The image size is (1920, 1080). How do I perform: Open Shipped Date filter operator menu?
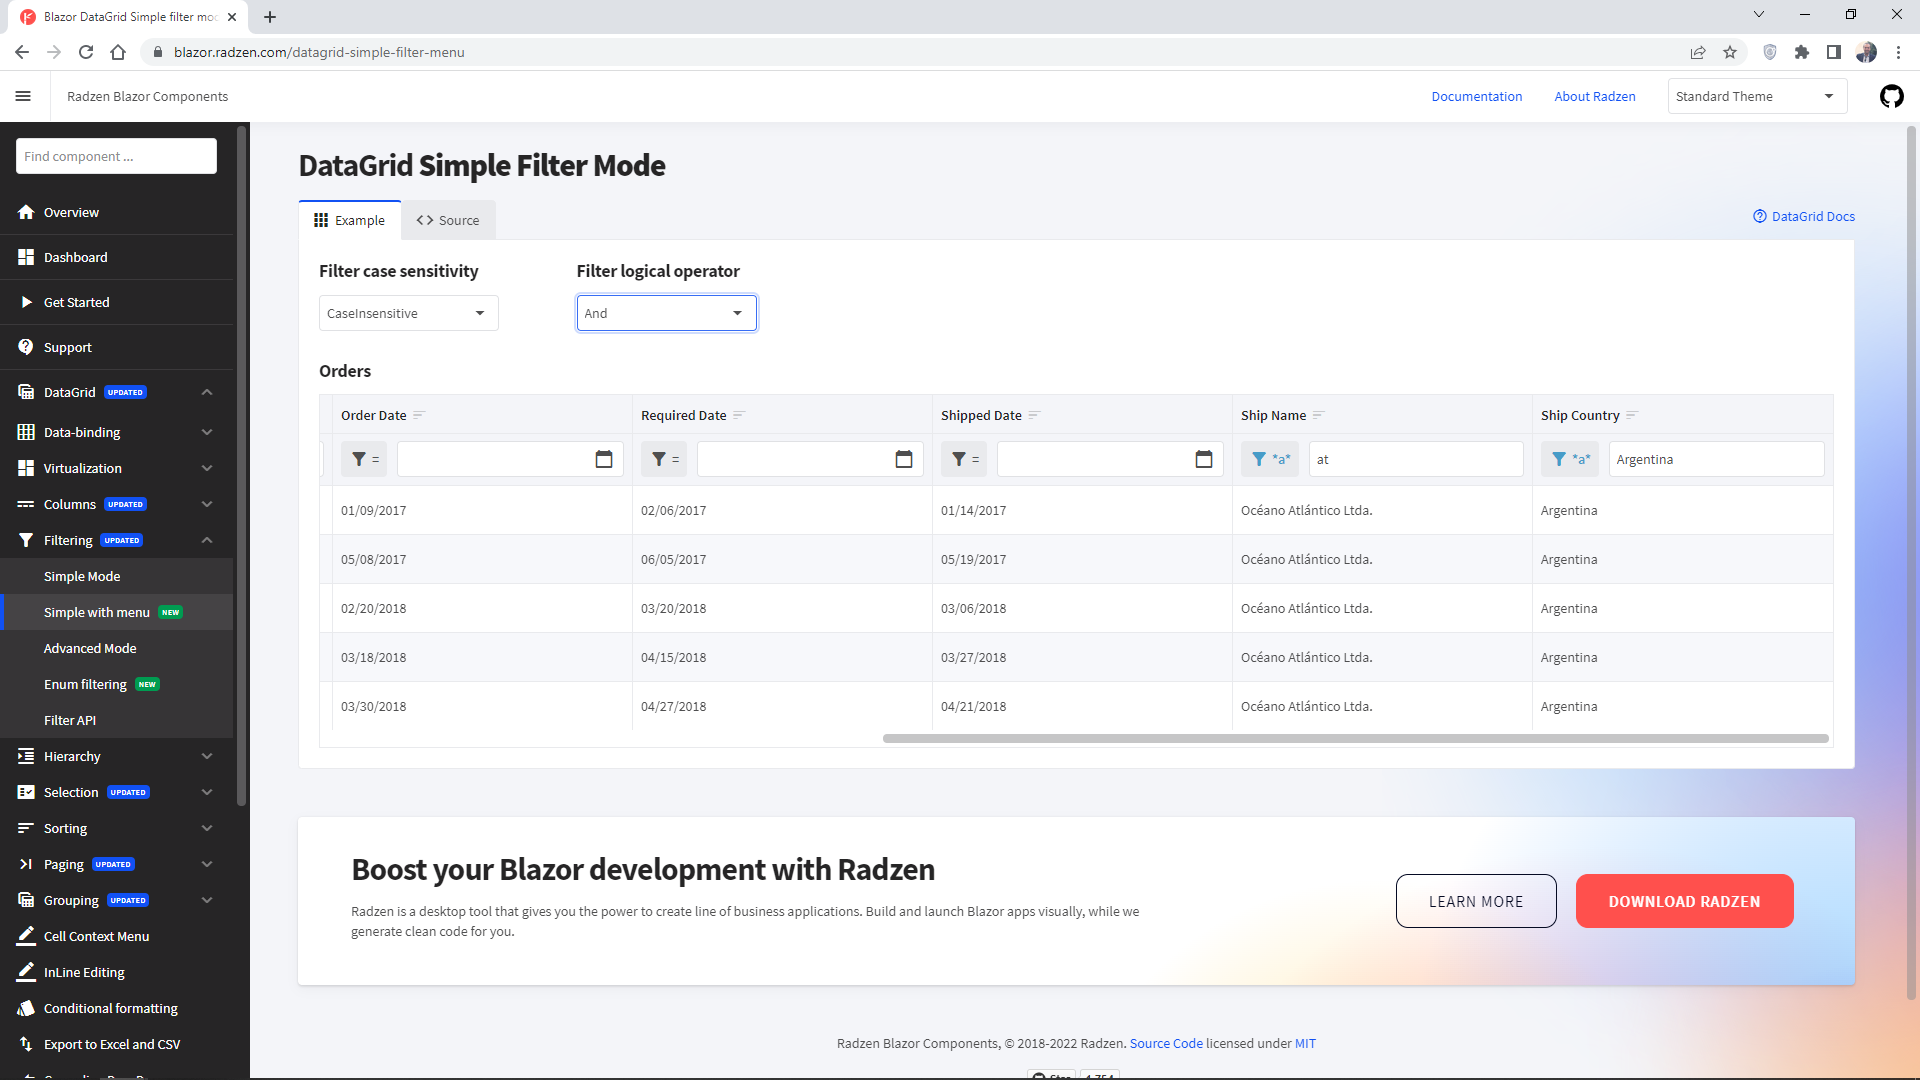(x=965, y=459)
